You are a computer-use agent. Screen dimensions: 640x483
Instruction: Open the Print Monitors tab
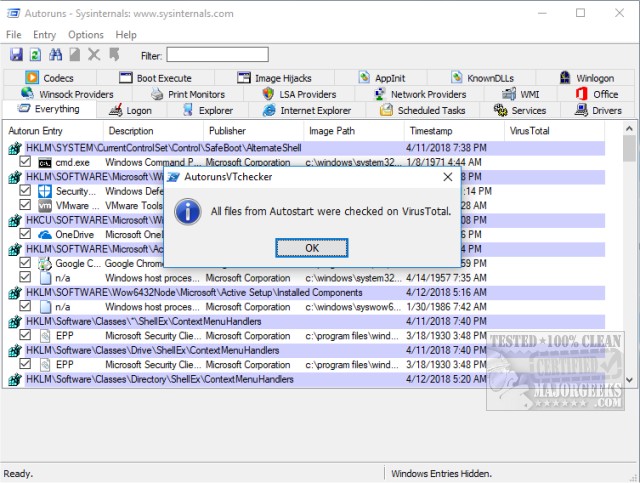(x=188, y=94)
